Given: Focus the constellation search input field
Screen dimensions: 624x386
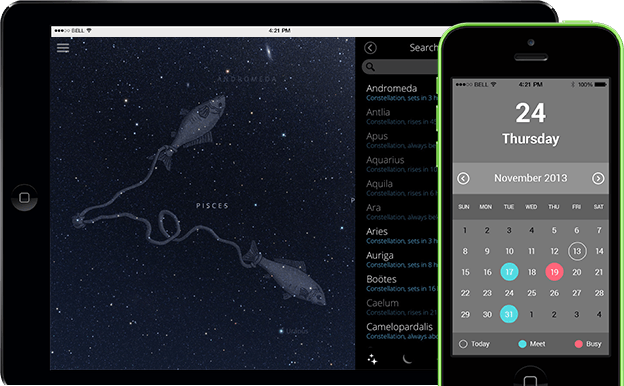Looking at the screenshot, I should point(400,67).
